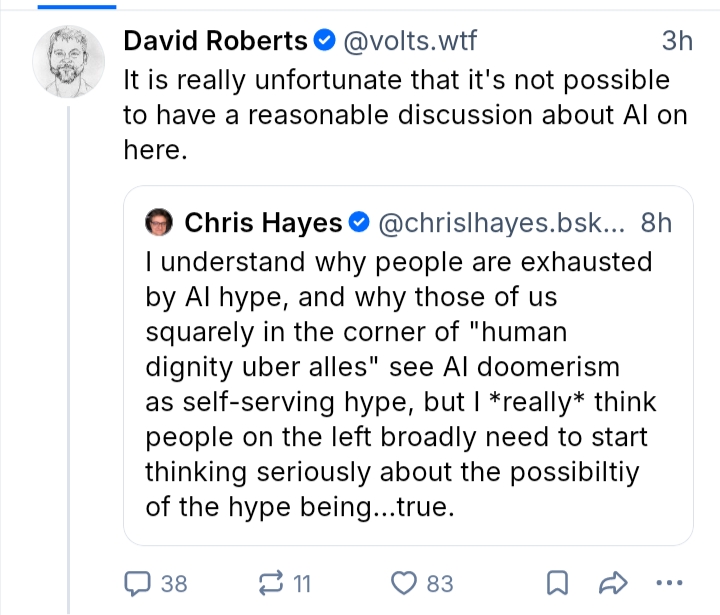Click Chris Hayes' small avatar
Screen dimensions: 720x615
coord(161,222)
